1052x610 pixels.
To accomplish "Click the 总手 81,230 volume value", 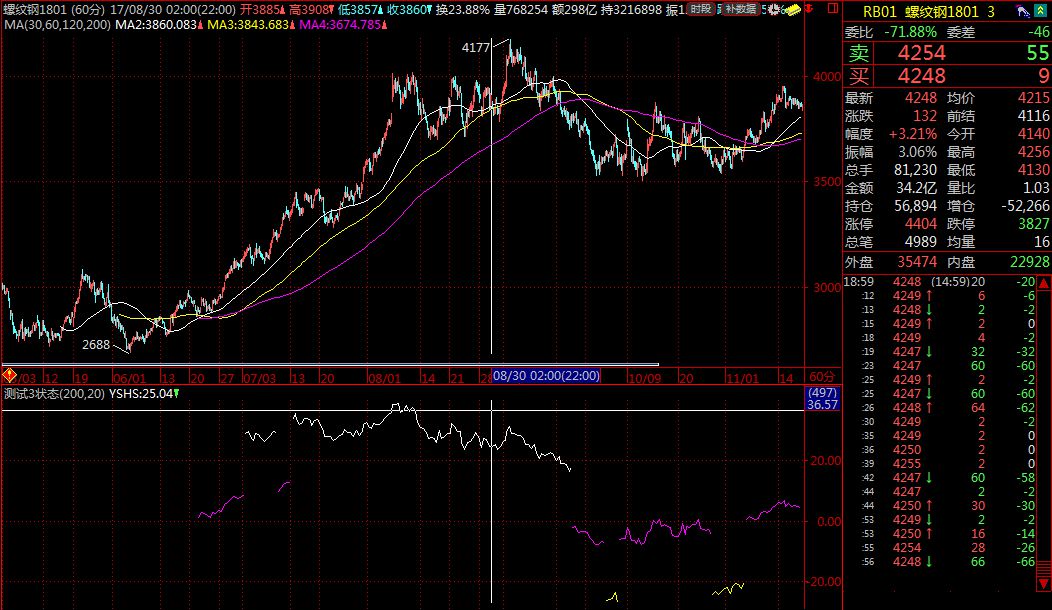I will point(915,170).
